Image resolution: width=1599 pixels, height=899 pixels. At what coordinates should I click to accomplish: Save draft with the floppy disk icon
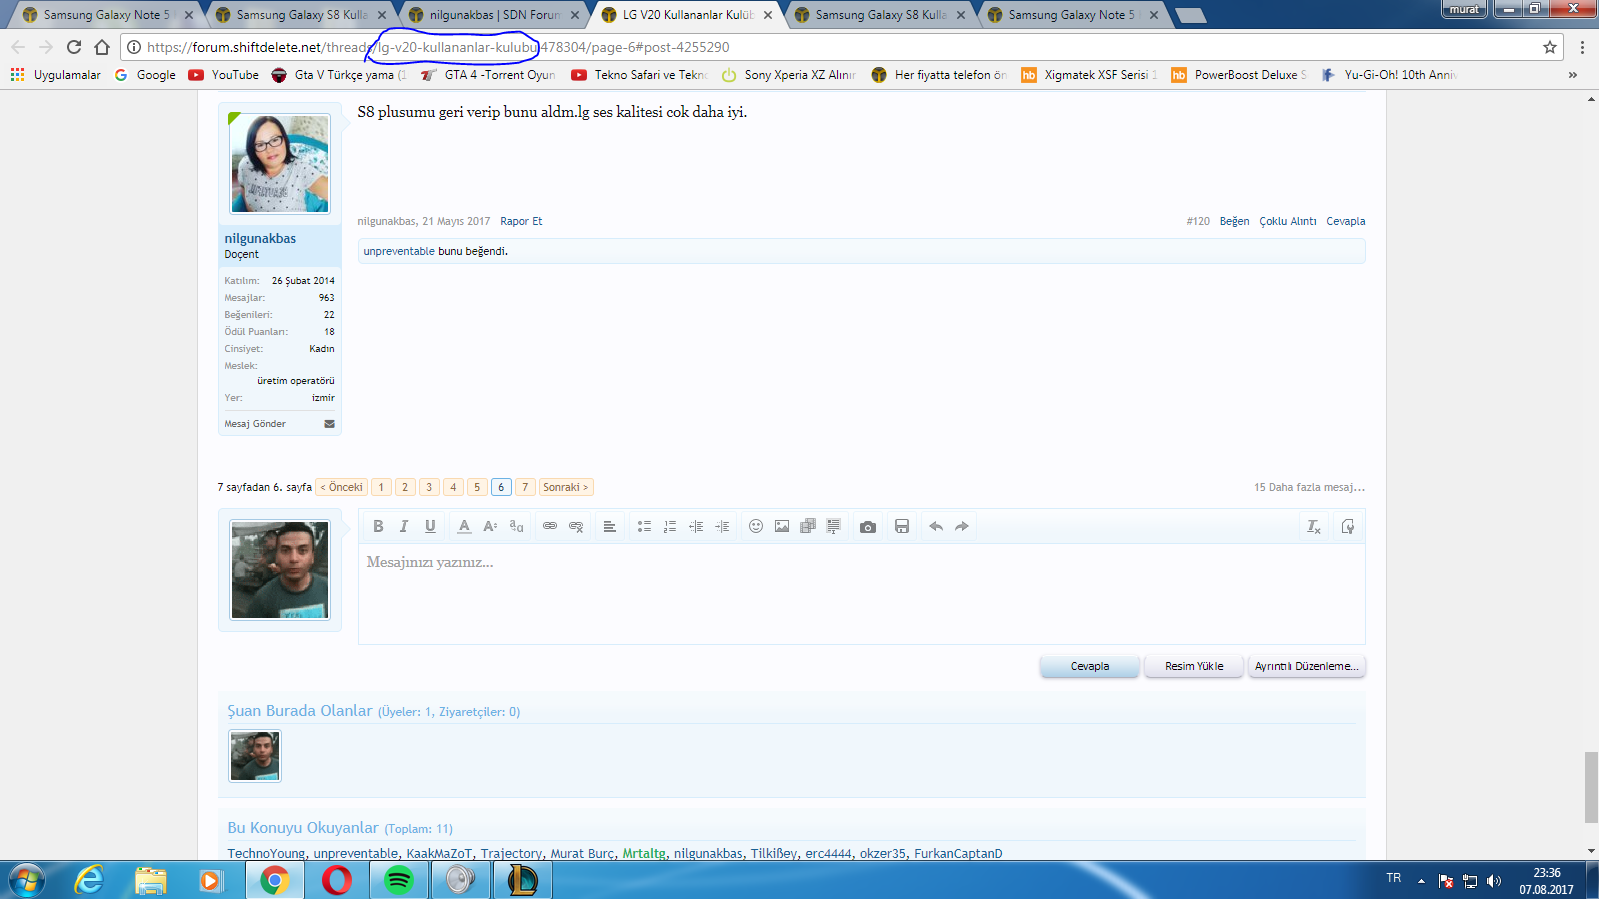point(902,526)
